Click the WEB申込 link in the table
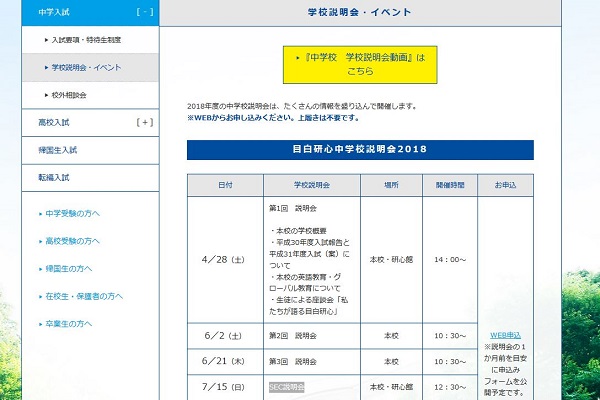The image size is (600, 400). (505, 334)
